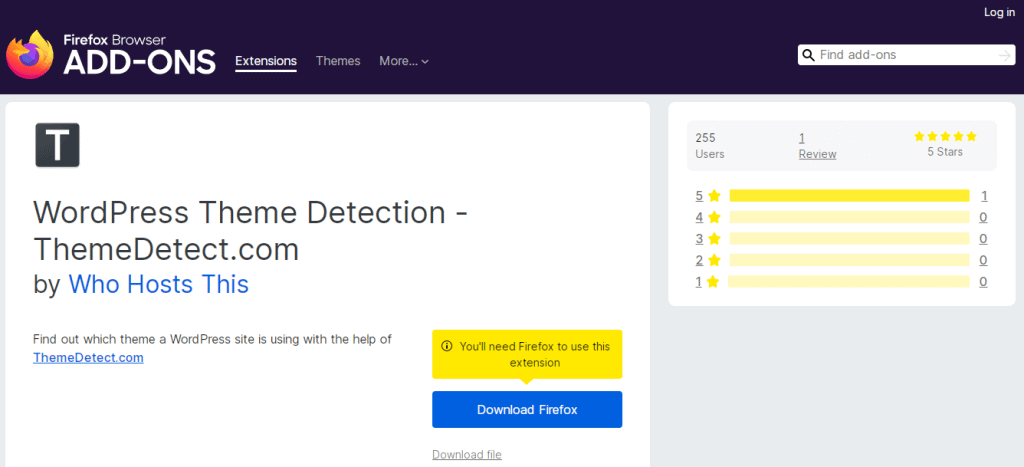
Task: Click the number 3 rating link
Action: coord(699,238)
